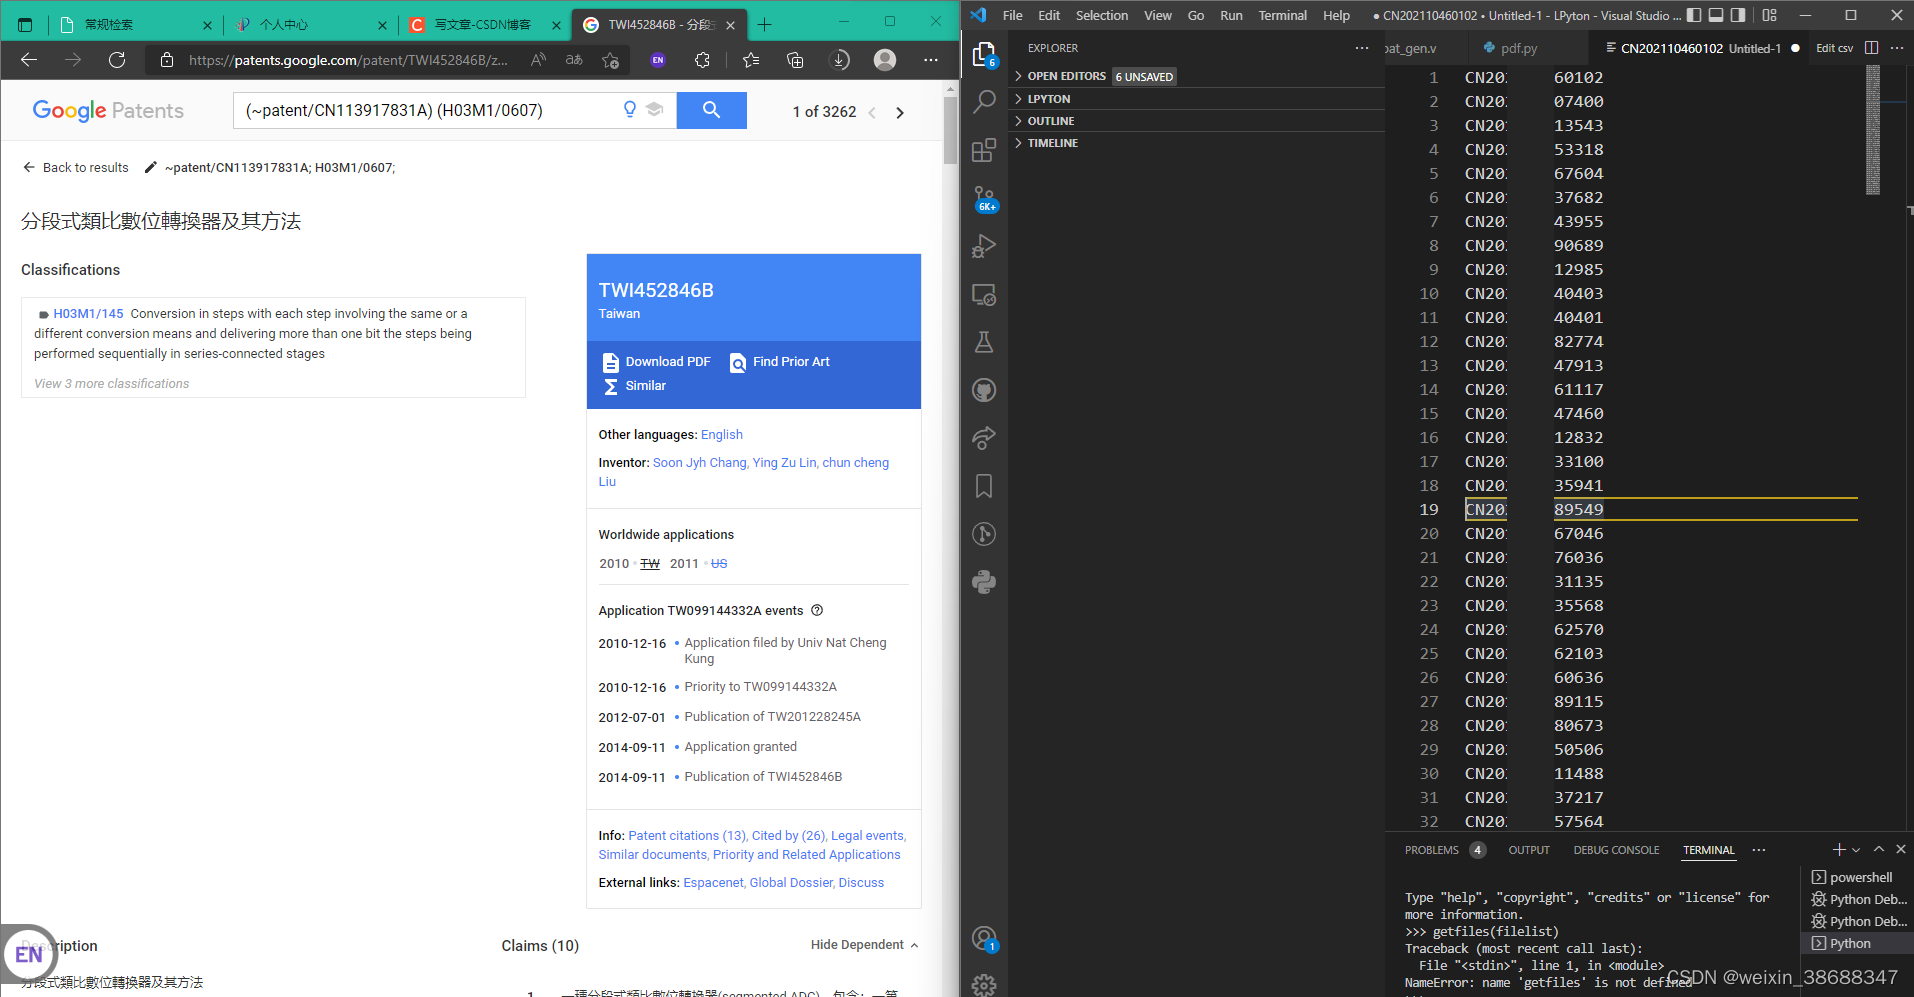The image size is (1914, 997).
Task: Click Edit csv button in editor
Action: click(x=1834, y=48)
